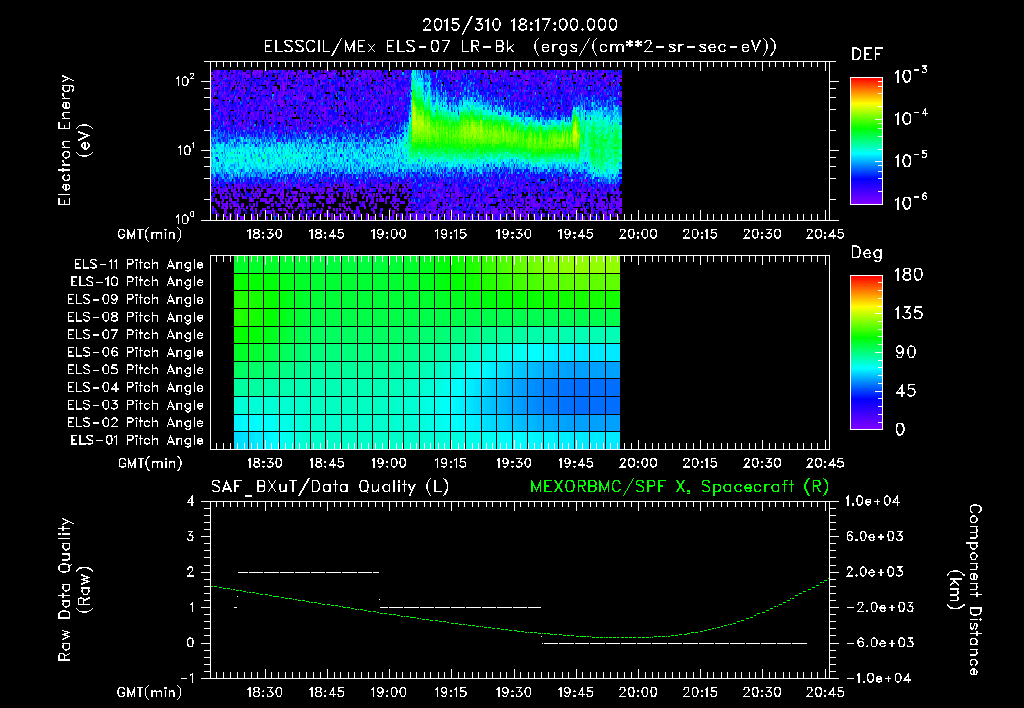Select the plot title '2015/310 18:17:00.000'
Viewport: 1024px width, 708px height.
coord(519,25)
